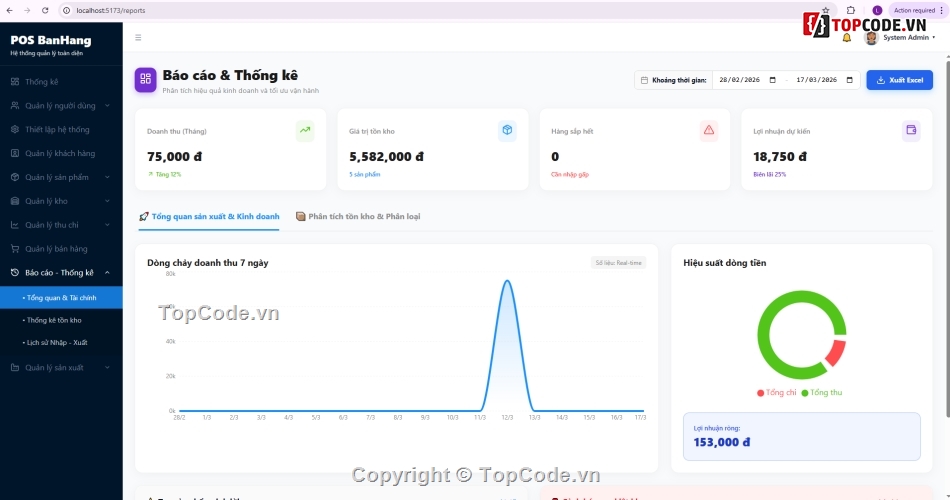This screenshot has height=500, width=950.
Task: Select Lịch sử Nhập - Xuất submenu item
Action: pos(61,342)
